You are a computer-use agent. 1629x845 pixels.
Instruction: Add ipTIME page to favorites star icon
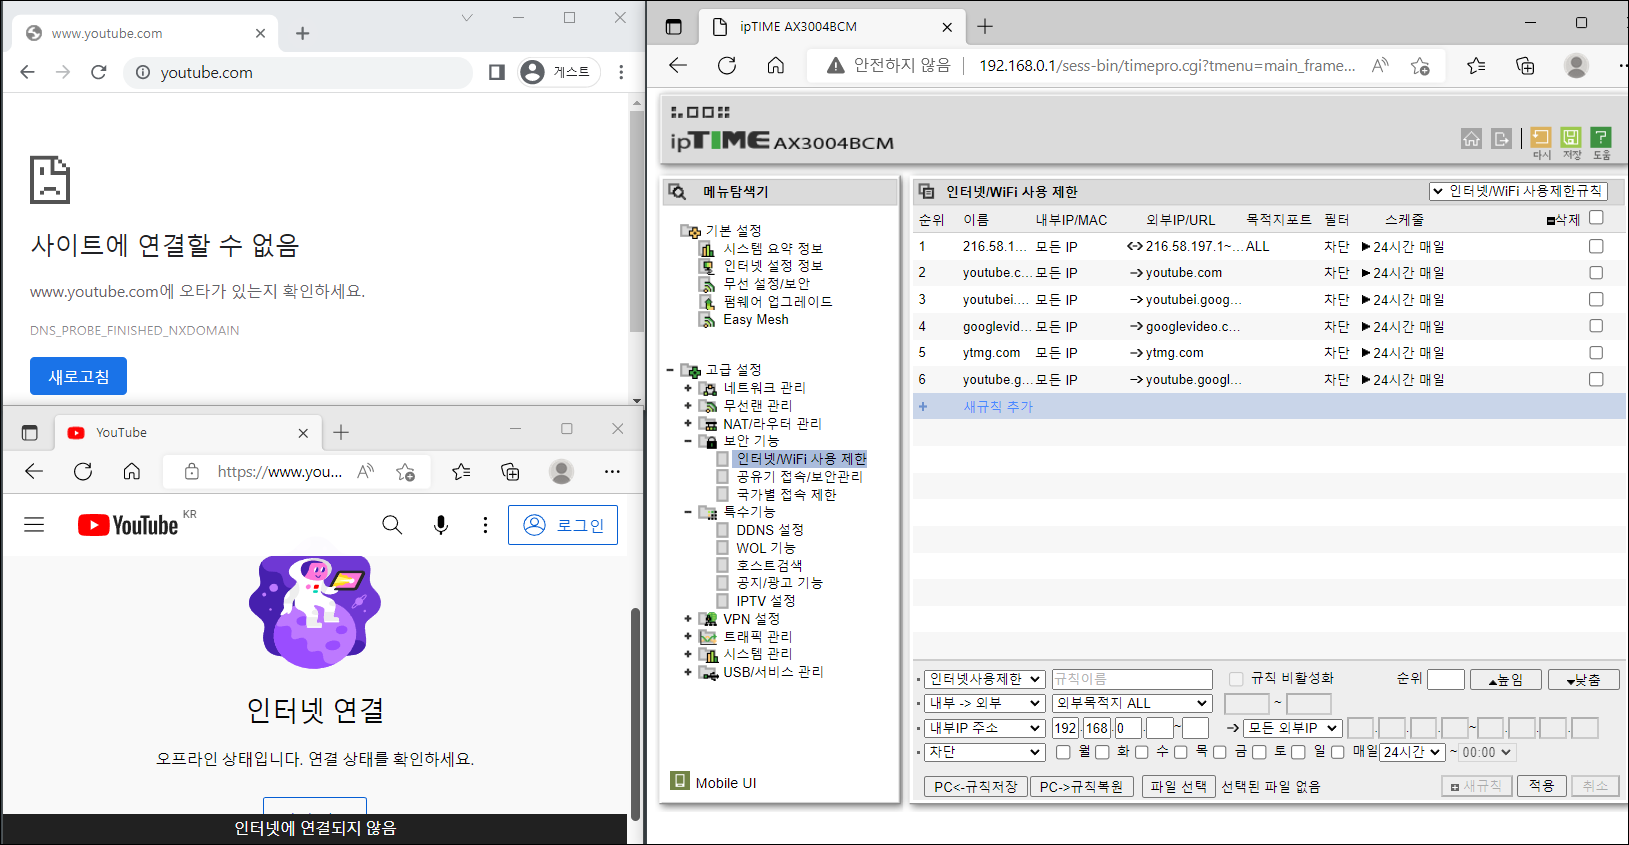(x=1420, y=66)
